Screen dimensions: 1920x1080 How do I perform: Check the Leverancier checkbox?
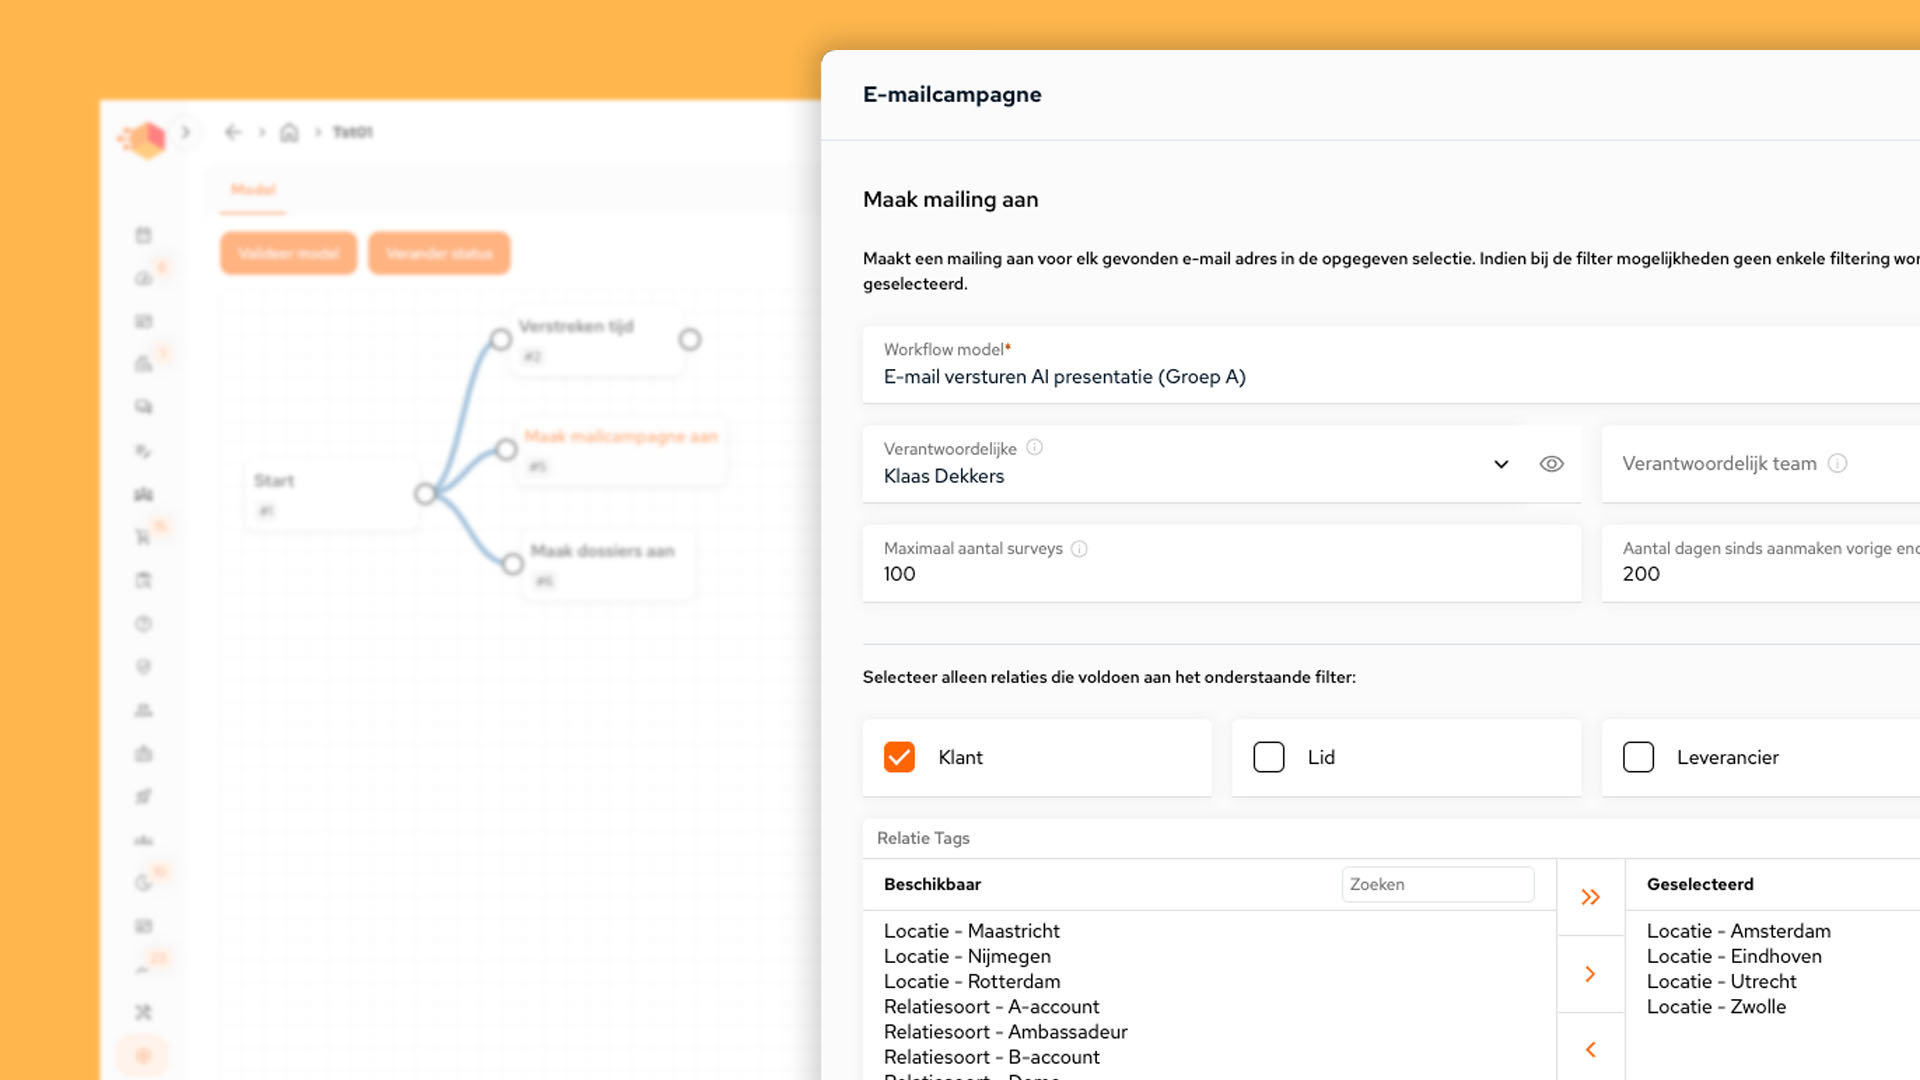(1638, 757)
